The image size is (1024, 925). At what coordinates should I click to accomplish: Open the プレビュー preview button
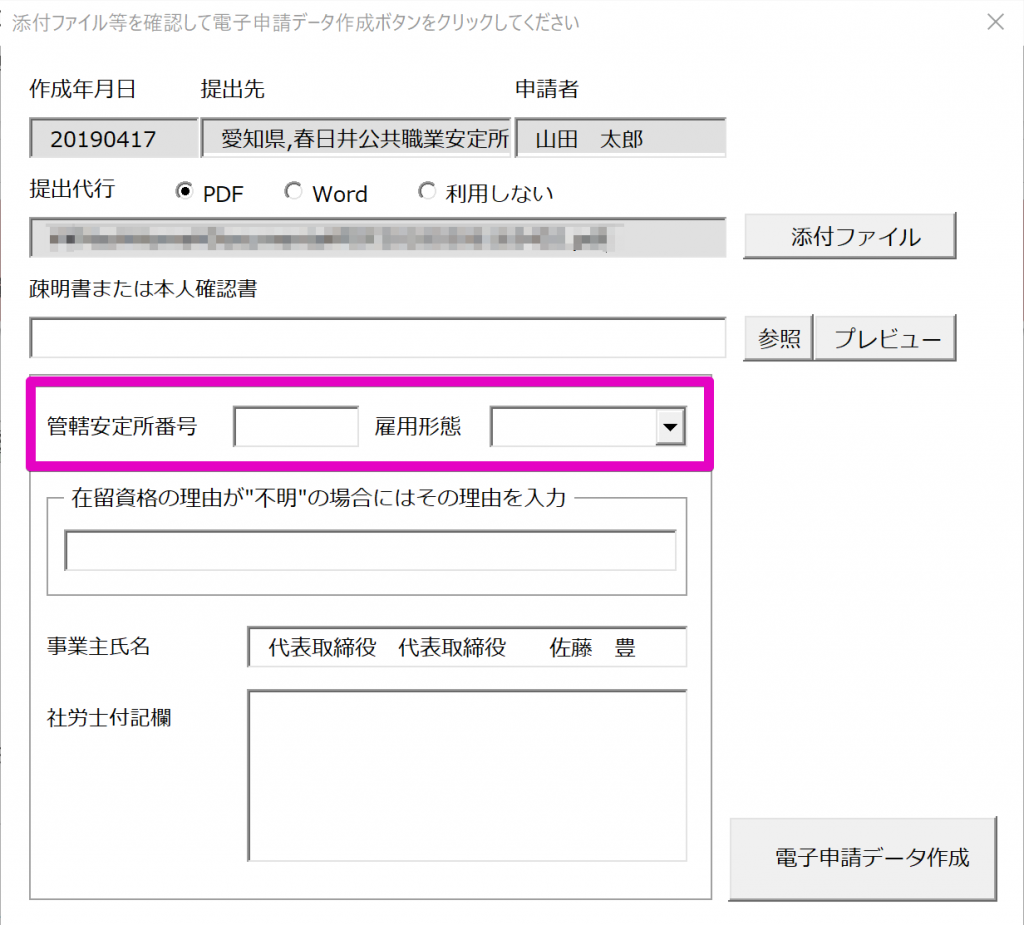coord(884,339)
